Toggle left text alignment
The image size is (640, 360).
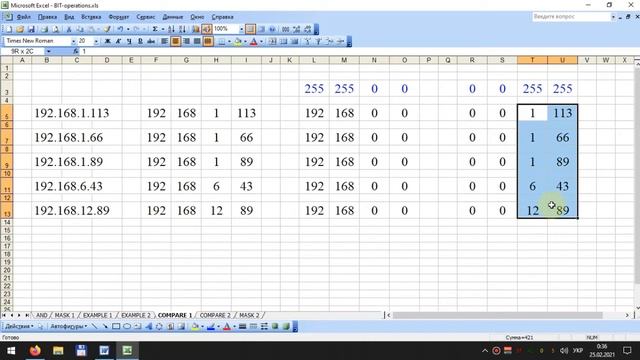pos(164,41)
